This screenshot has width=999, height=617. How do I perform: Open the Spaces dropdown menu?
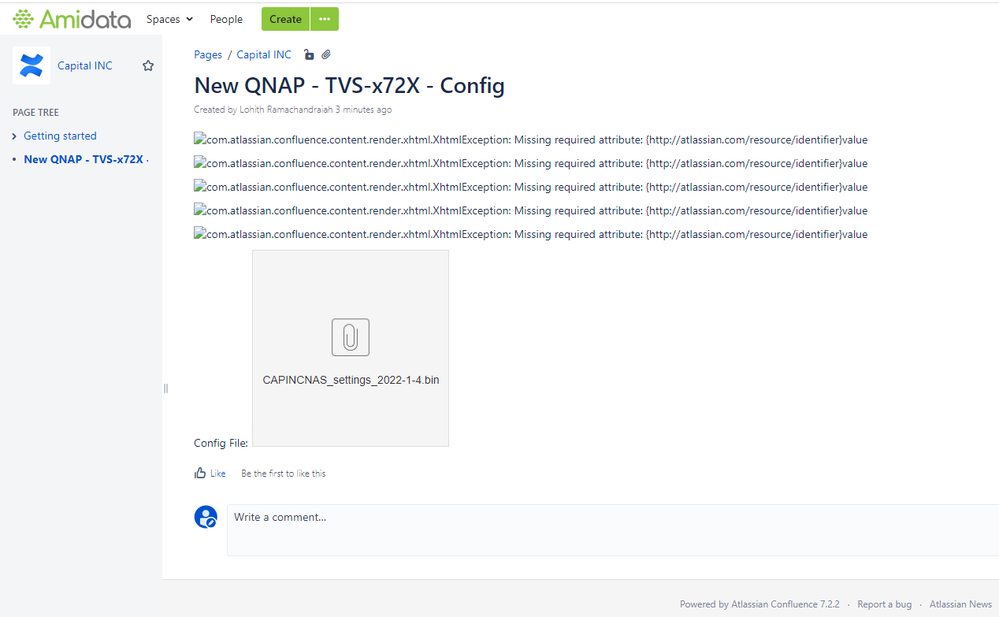[169, 19]
